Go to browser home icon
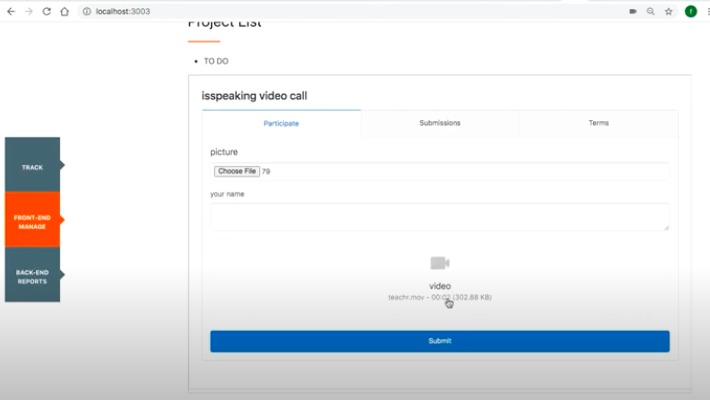Image resolution: width=710 pixels, height=400 pixels. click(x=64, y=11)
